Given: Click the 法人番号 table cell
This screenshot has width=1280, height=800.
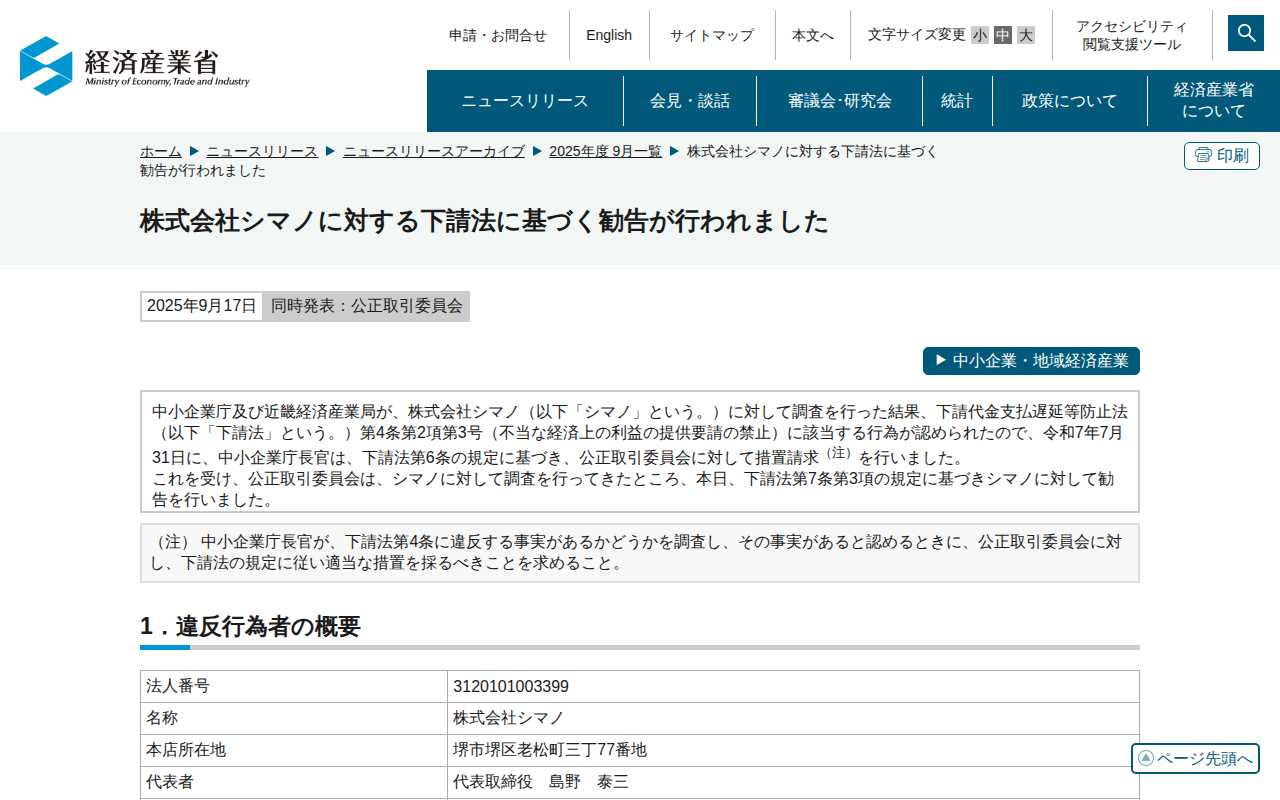Looking at the screenshot, I should [x=294, y=686].
